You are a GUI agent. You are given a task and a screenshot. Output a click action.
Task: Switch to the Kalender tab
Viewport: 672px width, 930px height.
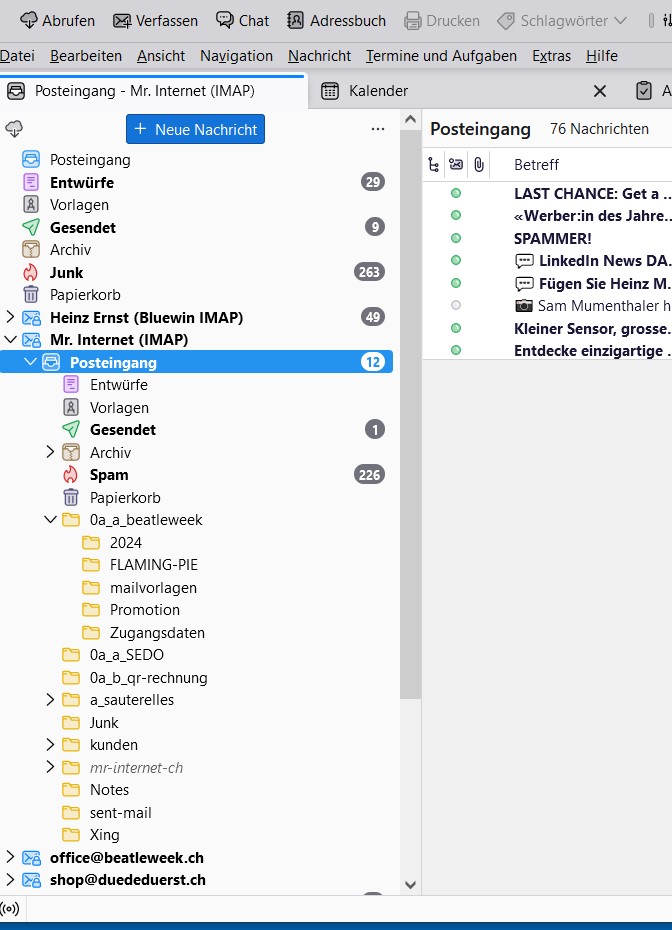pos(378,91)
